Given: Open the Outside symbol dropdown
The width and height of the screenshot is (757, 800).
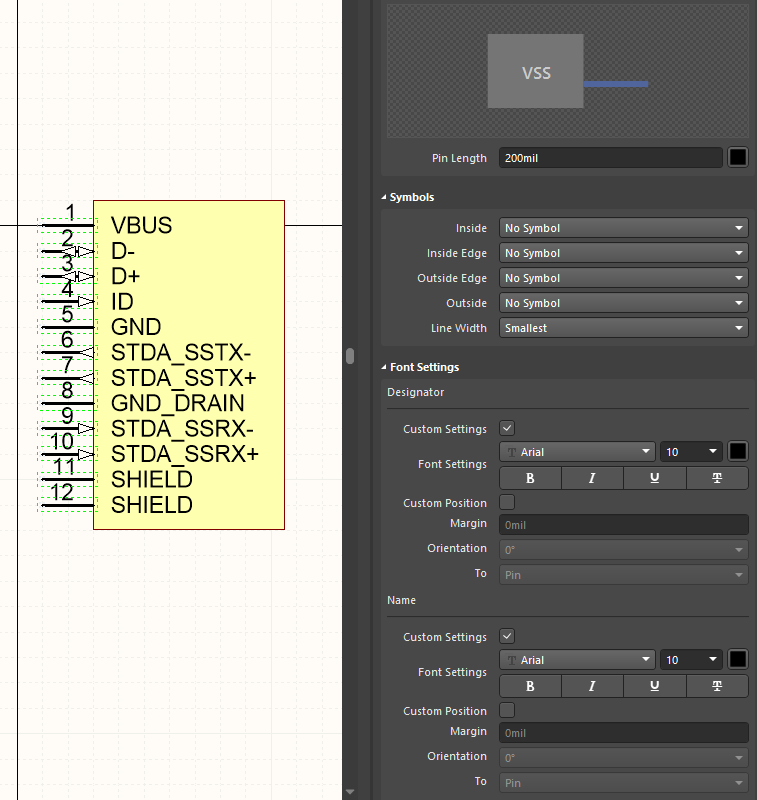Looking at the screenshot, I should (x=623, y=303).
